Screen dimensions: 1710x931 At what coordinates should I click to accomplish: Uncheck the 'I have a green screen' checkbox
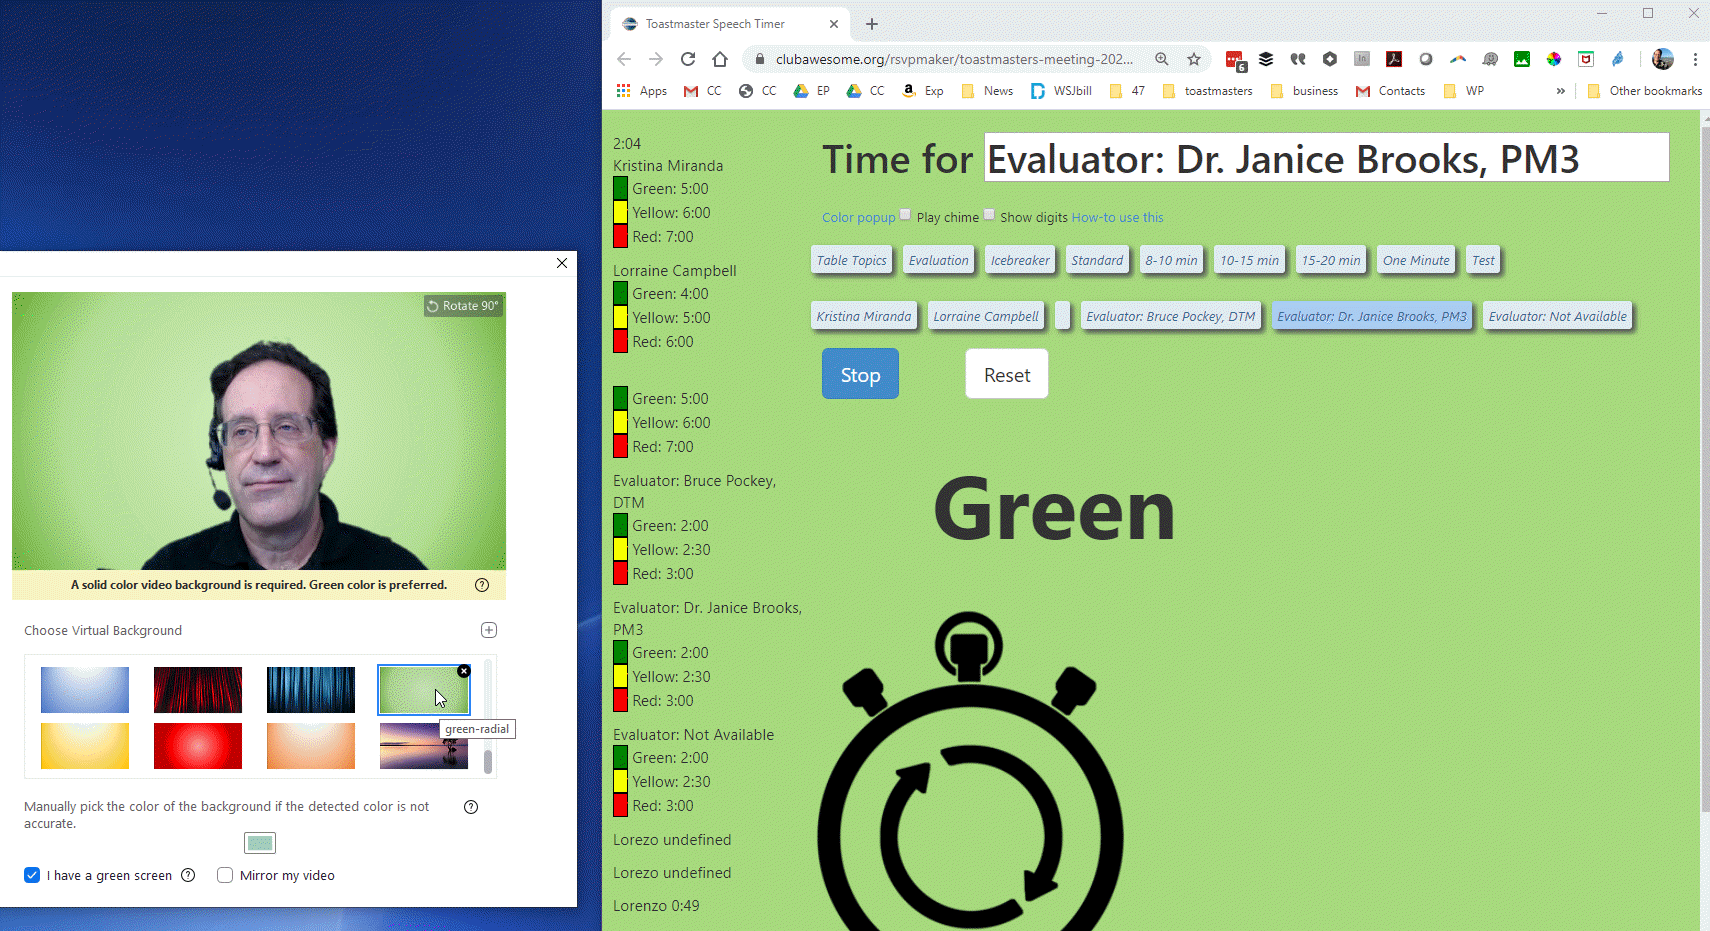coord(32,875)
